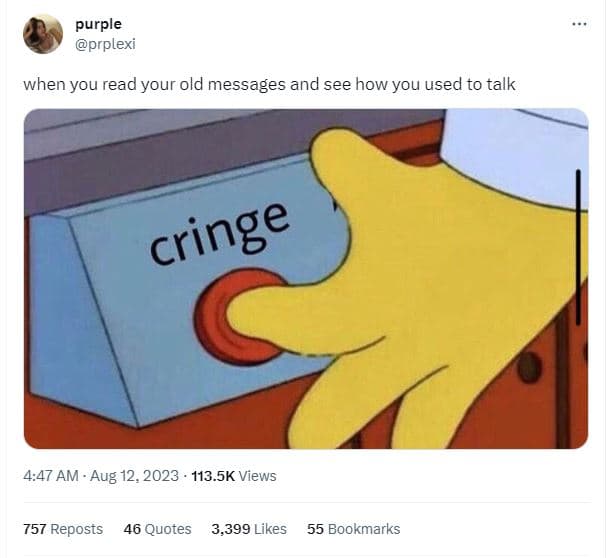Open the purple display name profile
Screen dimensions: 614x558
click(98, 24)
